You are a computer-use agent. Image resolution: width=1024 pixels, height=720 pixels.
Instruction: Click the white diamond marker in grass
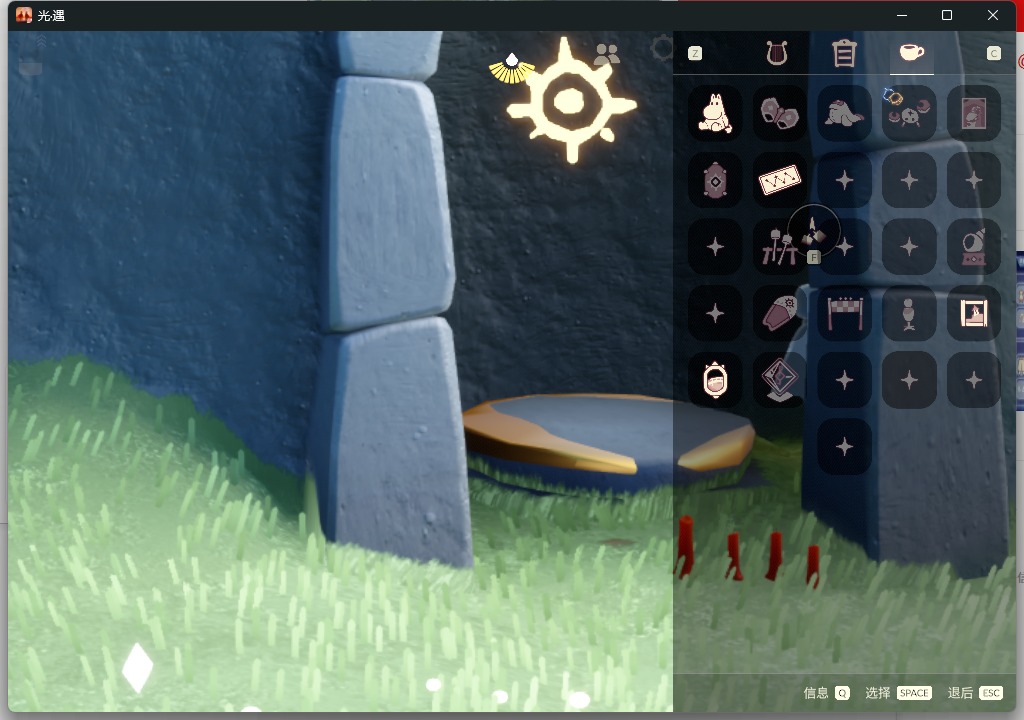[137, 667]
